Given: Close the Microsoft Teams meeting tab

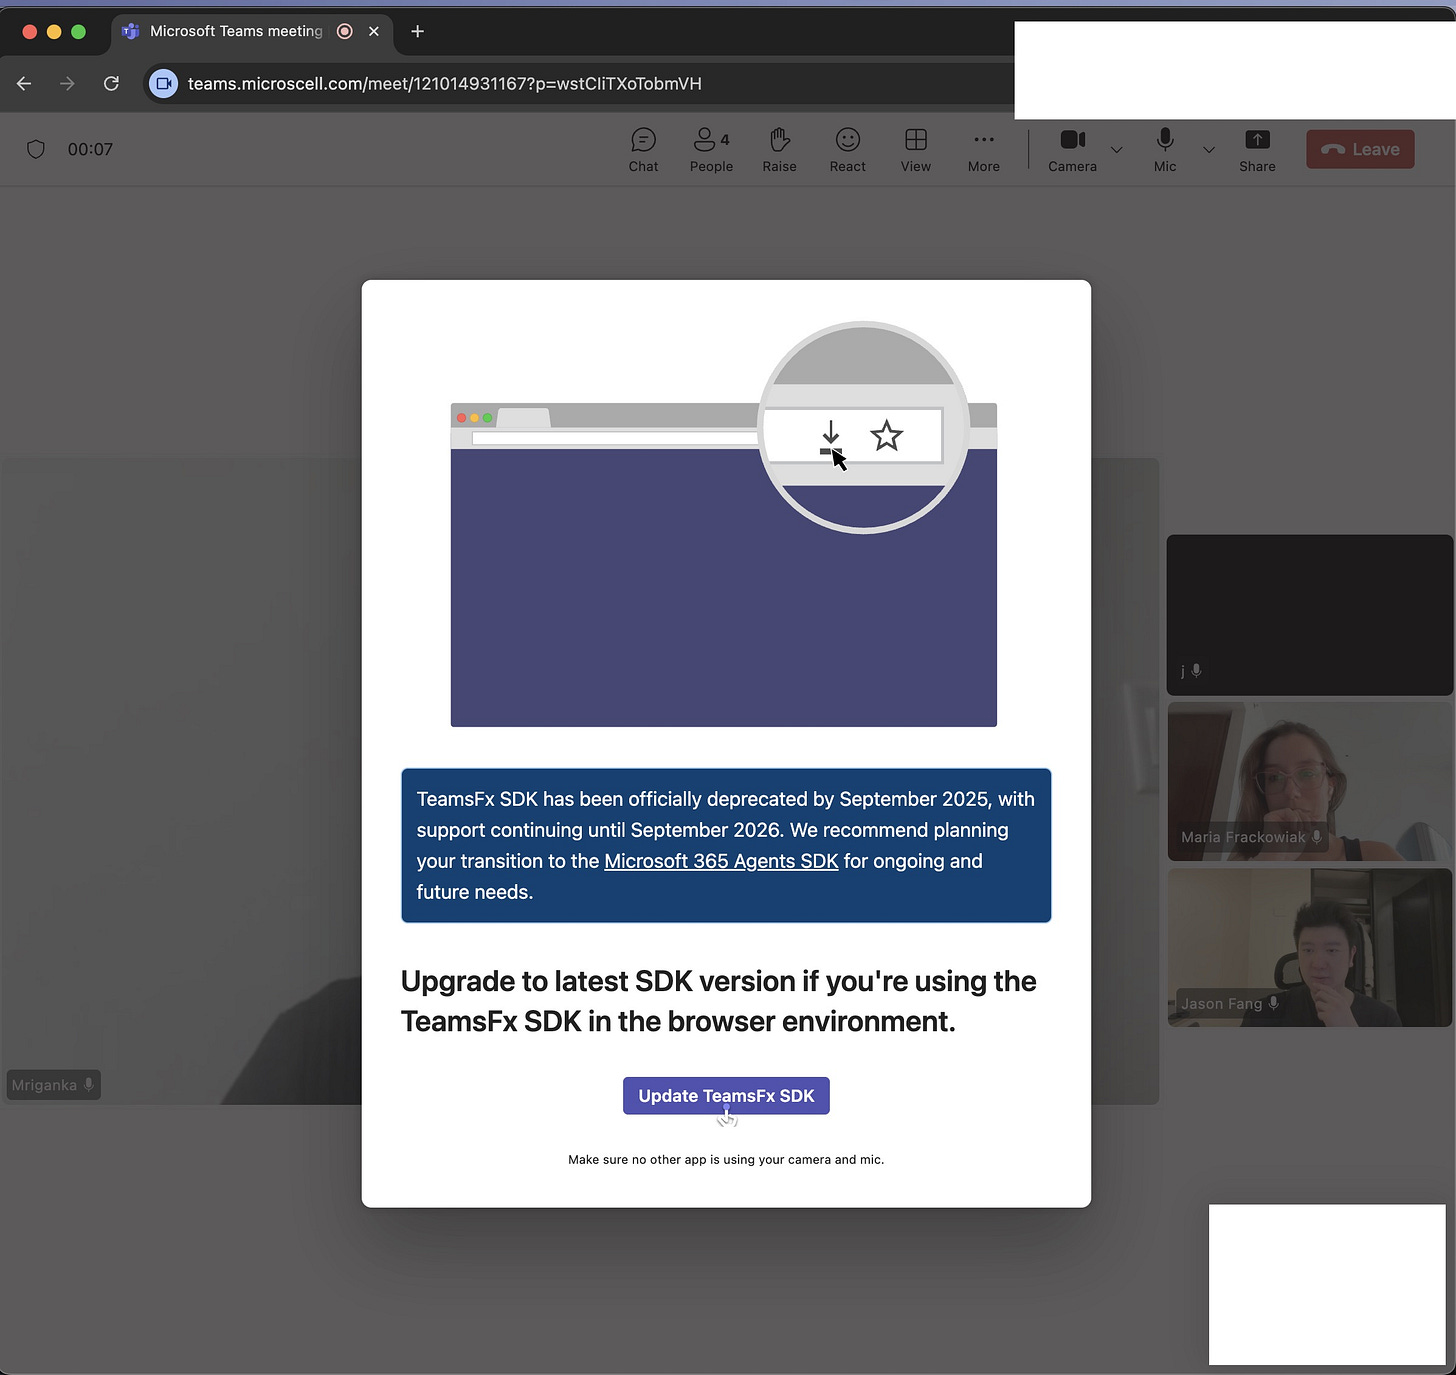Looking at the screenshot, I should (x=374, y=31).
